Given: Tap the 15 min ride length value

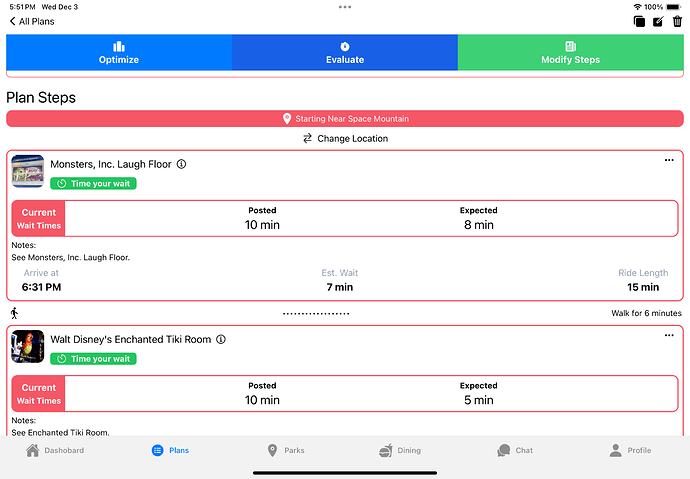Looking at the screenshot, I should tap(643, 287).
